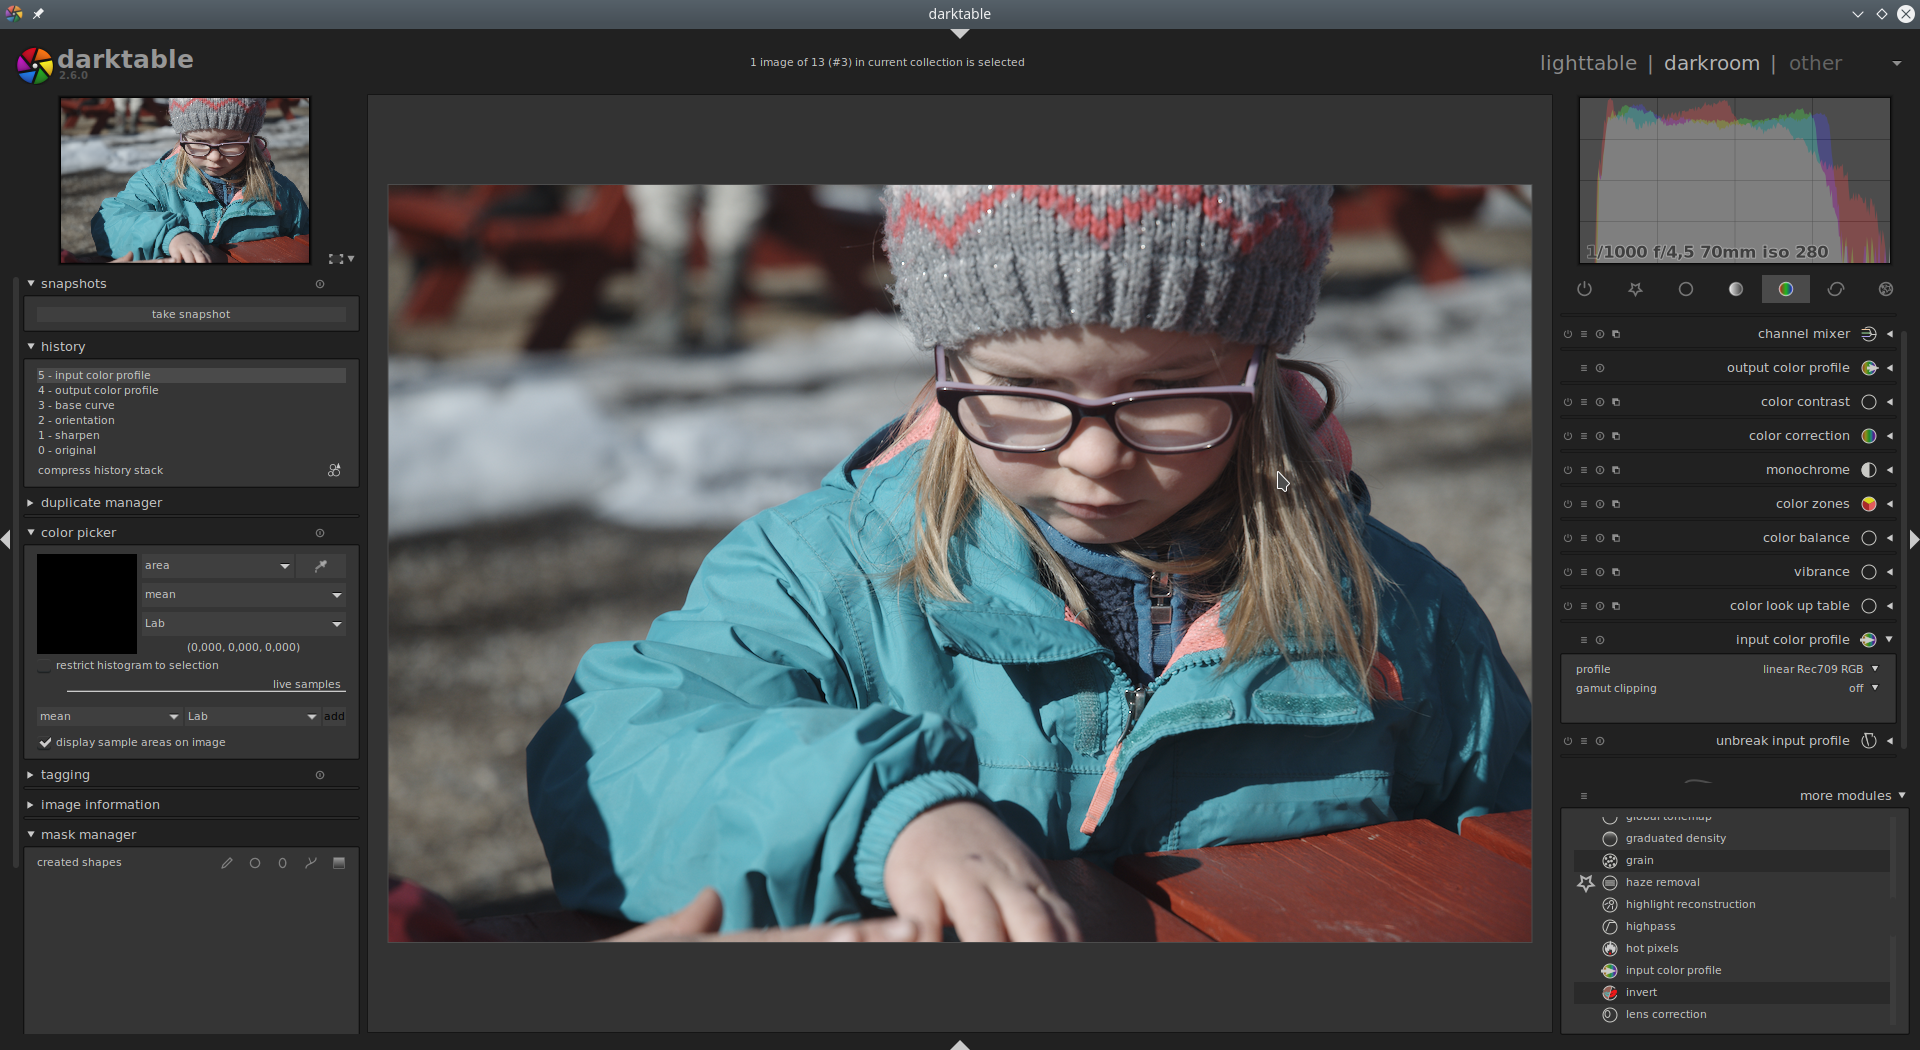Click the darktable logo
The image size is (1920, 1050).
pos(105,64)
